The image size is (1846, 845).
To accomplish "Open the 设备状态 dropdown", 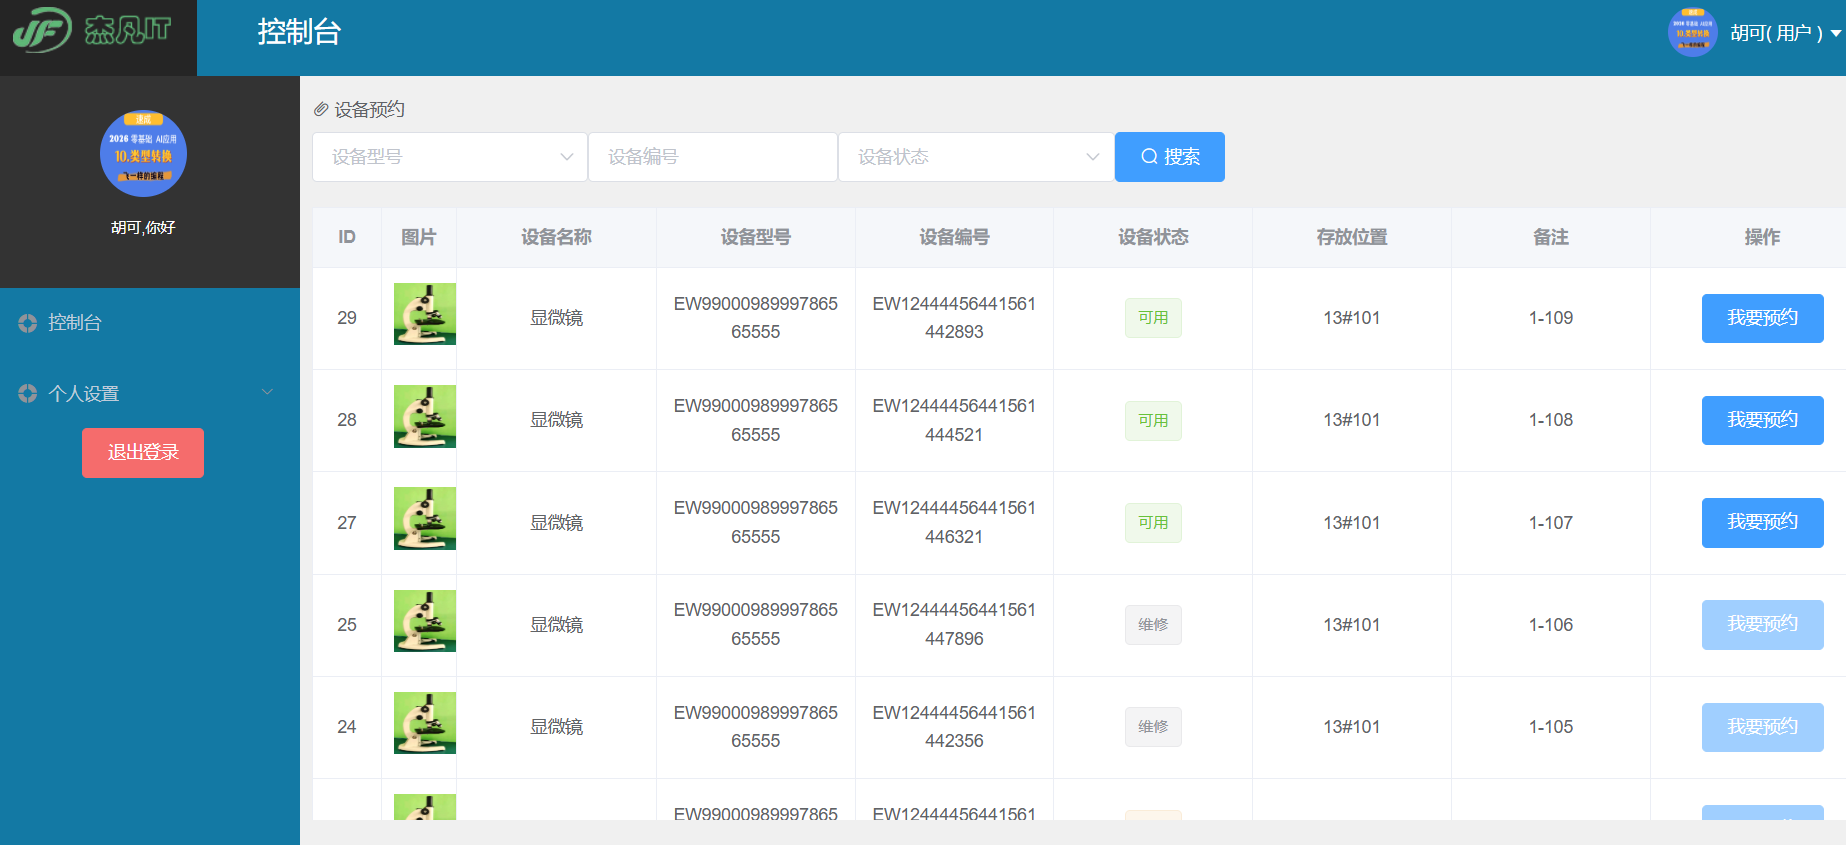I will coord(976,157).
